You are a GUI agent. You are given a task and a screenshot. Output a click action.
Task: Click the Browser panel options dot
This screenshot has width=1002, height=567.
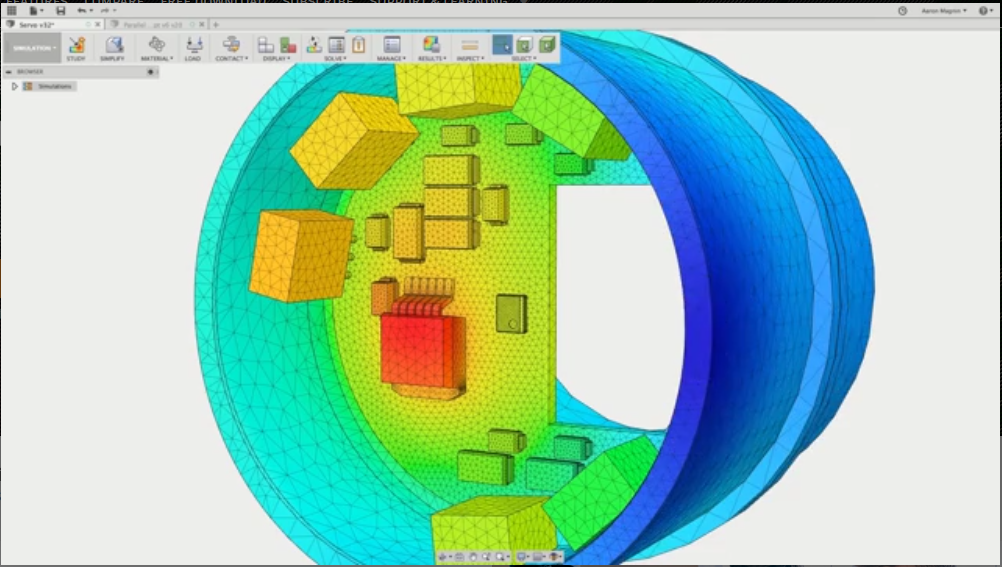tap(151, 72)
